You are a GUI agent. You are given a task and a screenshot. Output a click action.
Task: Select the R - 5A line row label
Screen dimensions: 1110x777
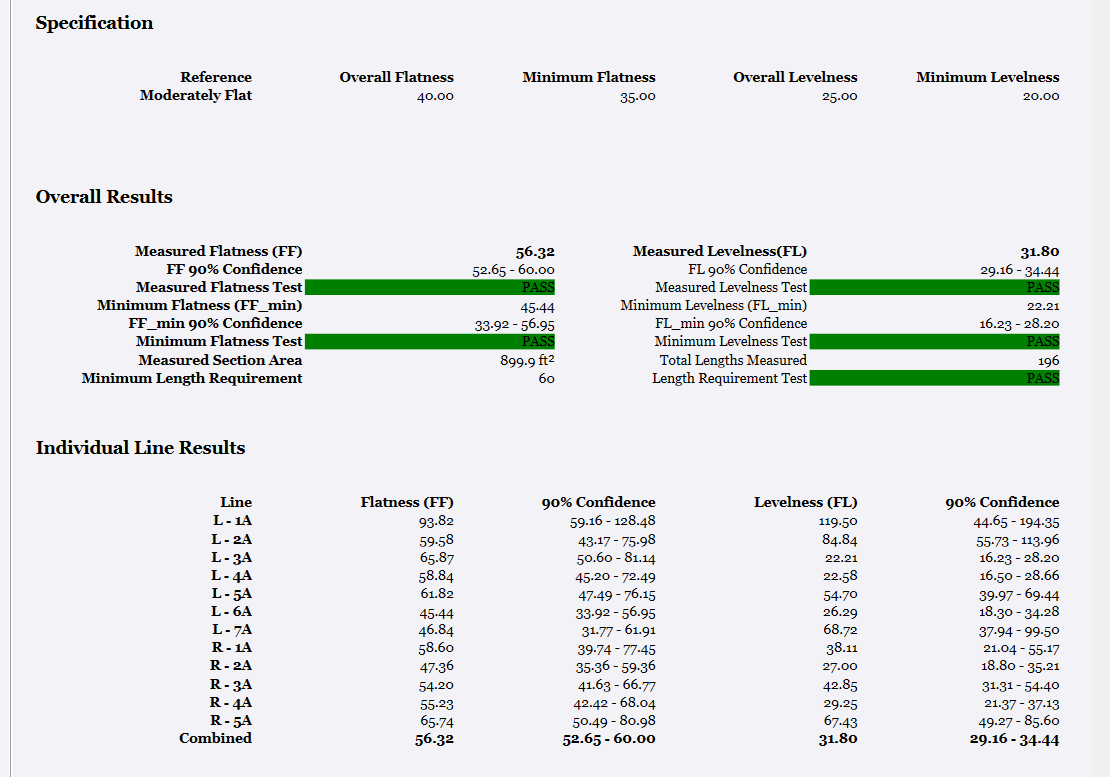(231, 720)
